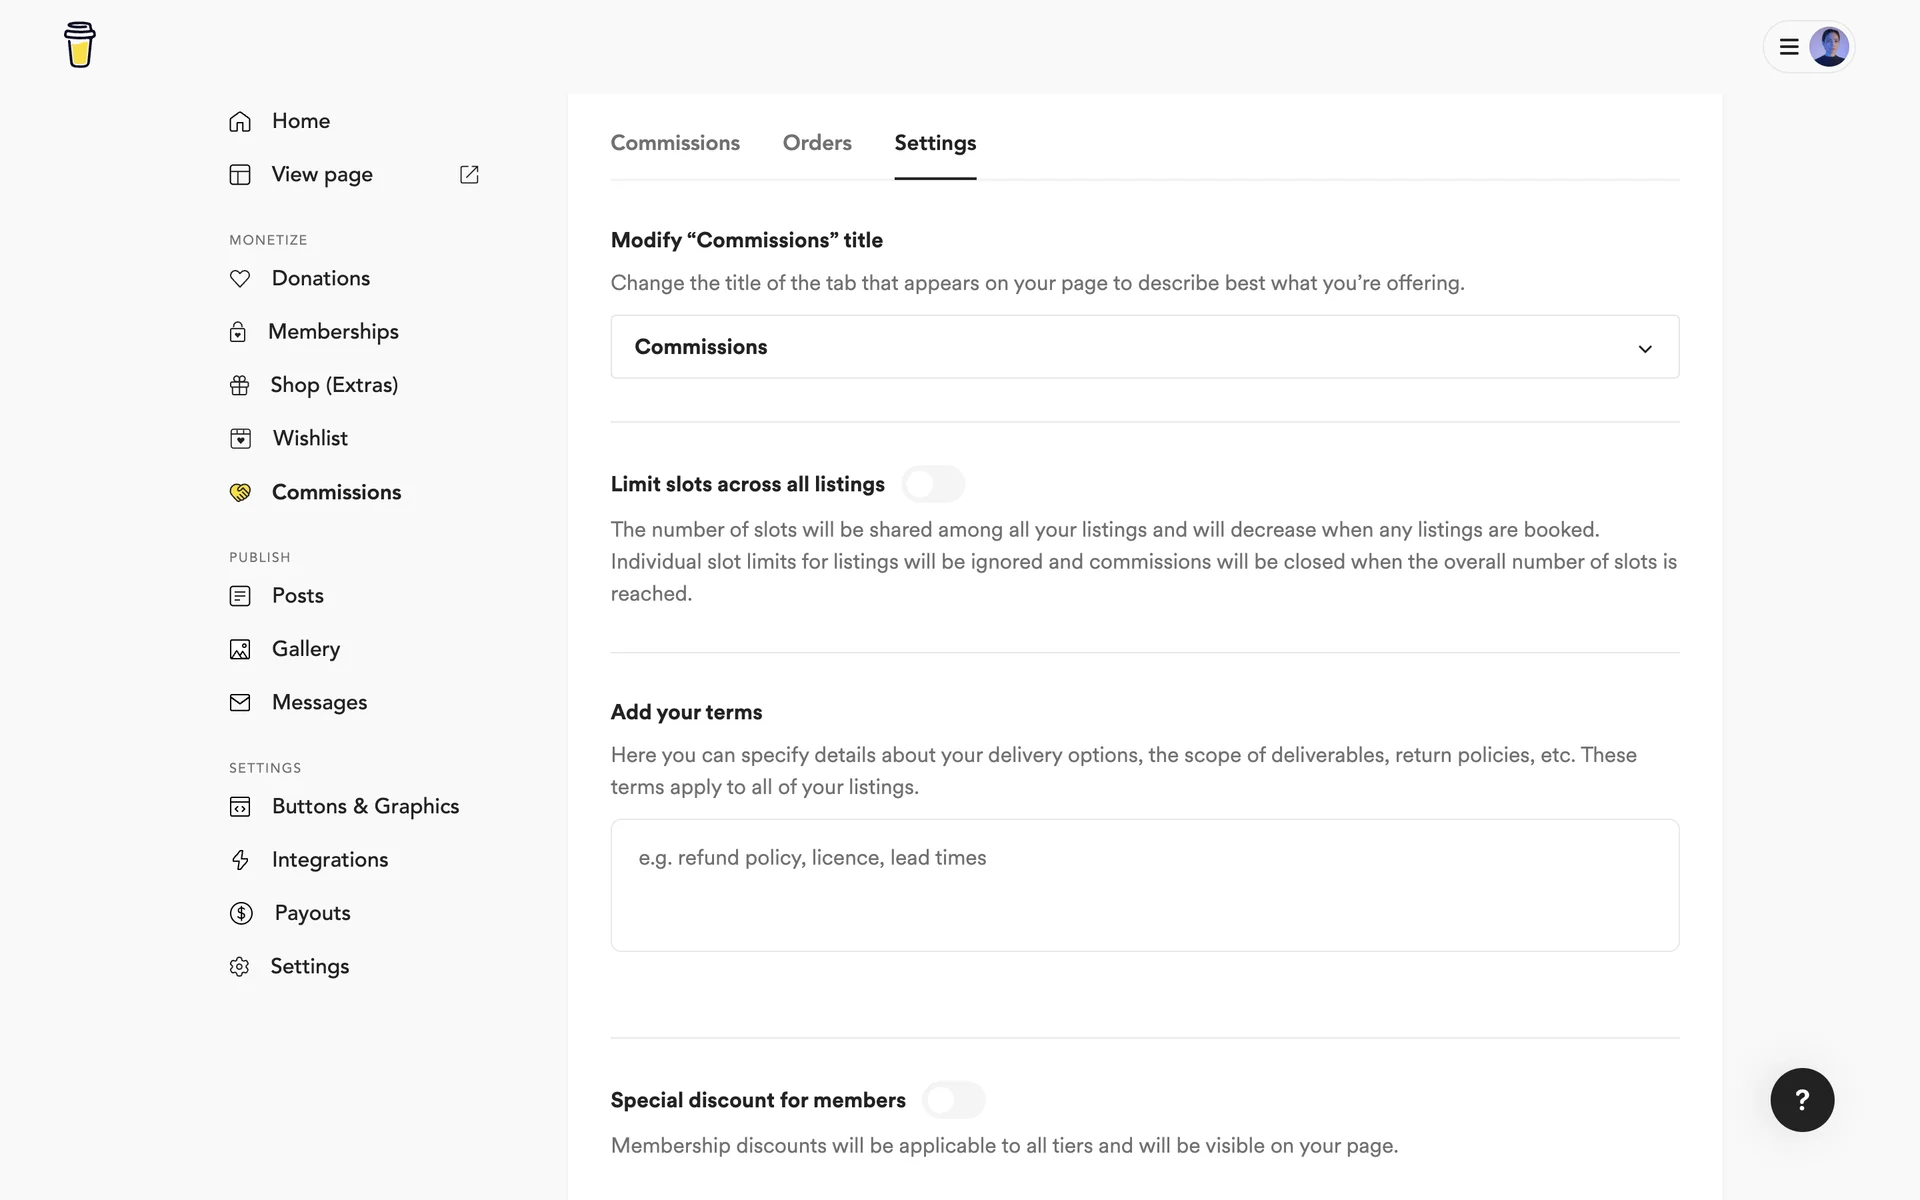Switch to the Commissions tab
Image resolution: width=1920 pixels, height=1200 pixels.
[675, 143]
